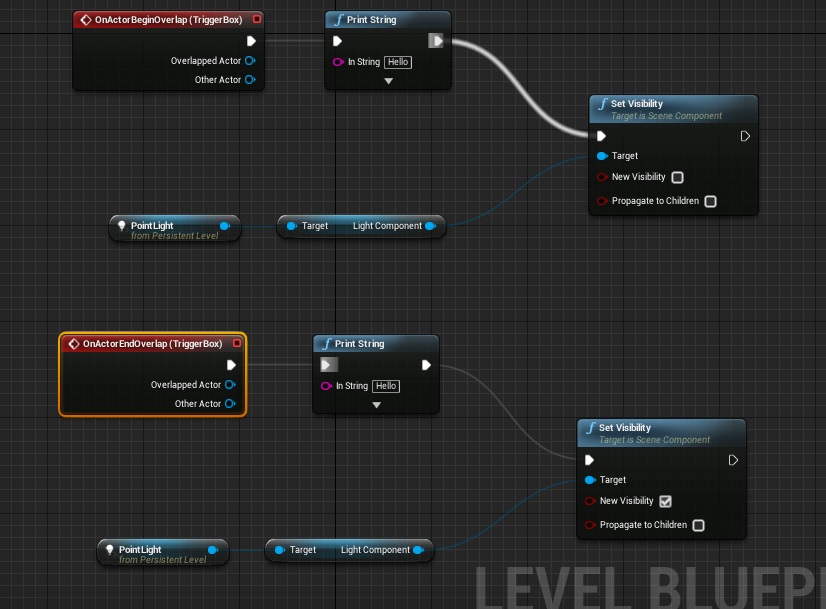Check Propagate to Children in EndOverlap Set Visibility node
This screenshot has height=609, width=826.
pos(699,525)
